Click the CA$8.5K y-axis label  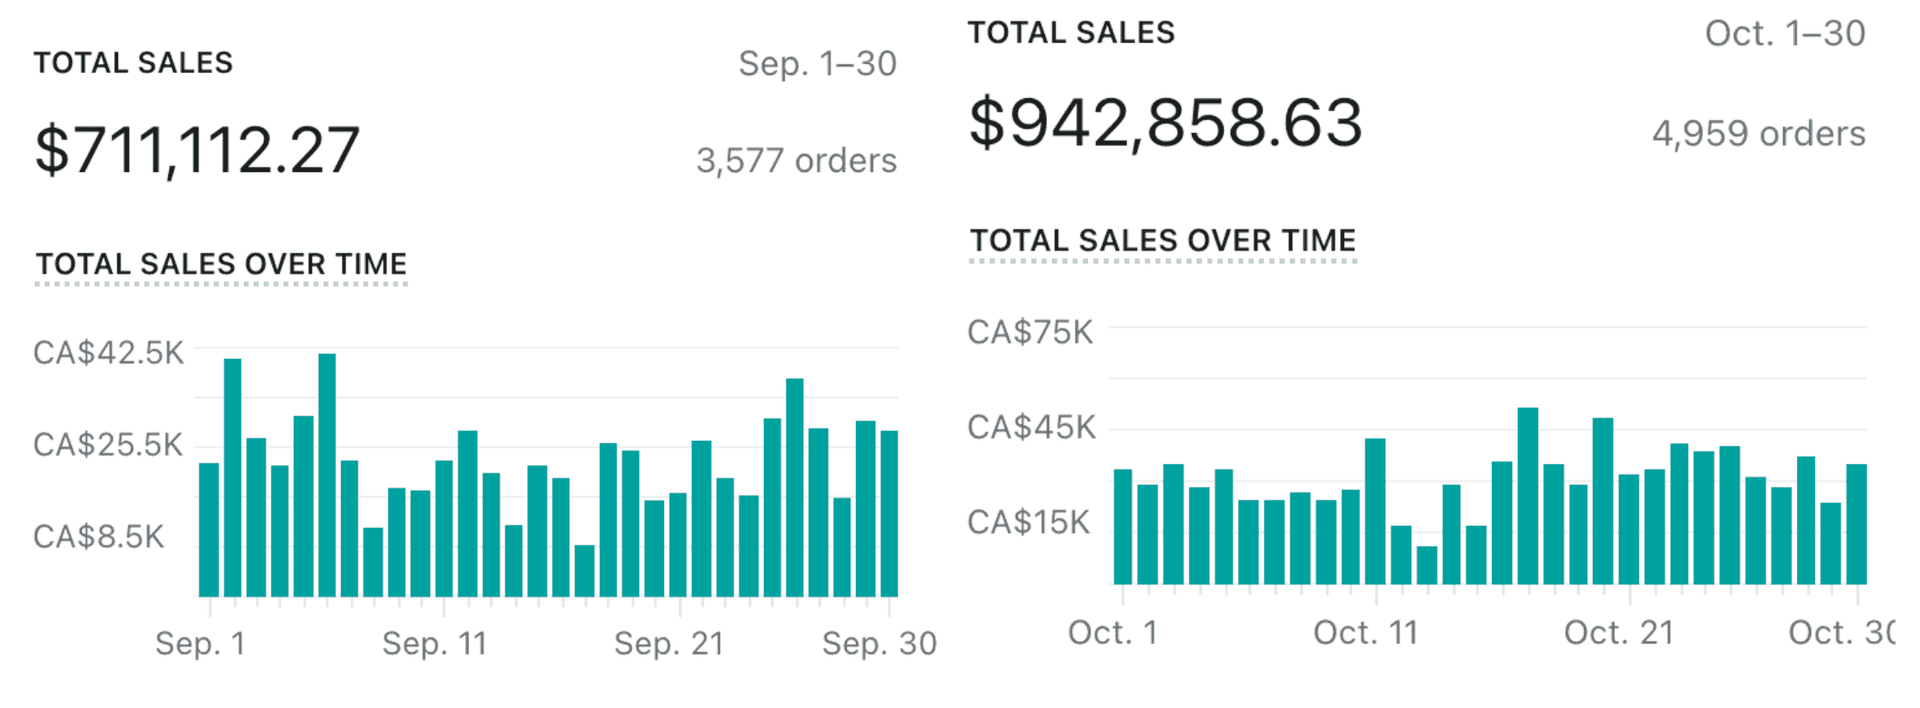click(x=98, y=537)
